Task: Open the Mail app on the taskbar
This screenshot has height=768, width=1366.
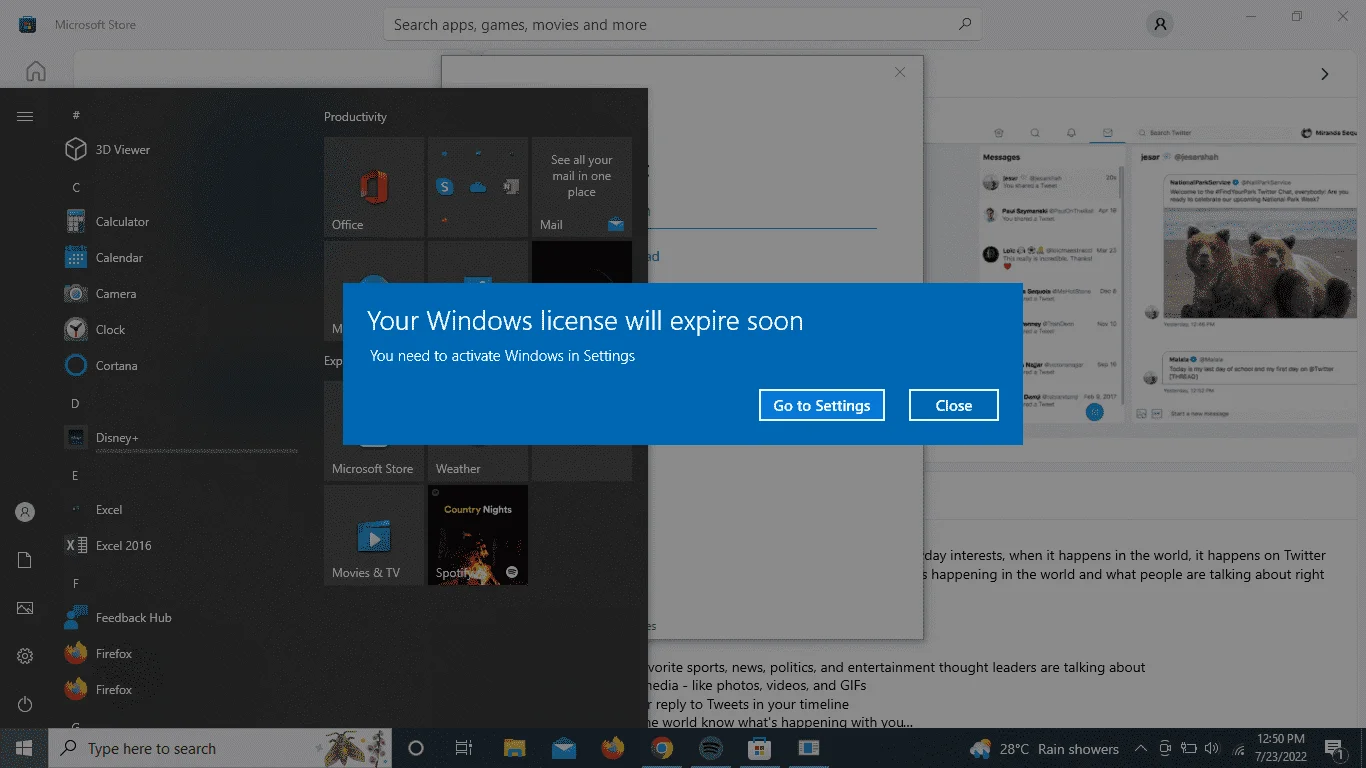Action: 563,748
